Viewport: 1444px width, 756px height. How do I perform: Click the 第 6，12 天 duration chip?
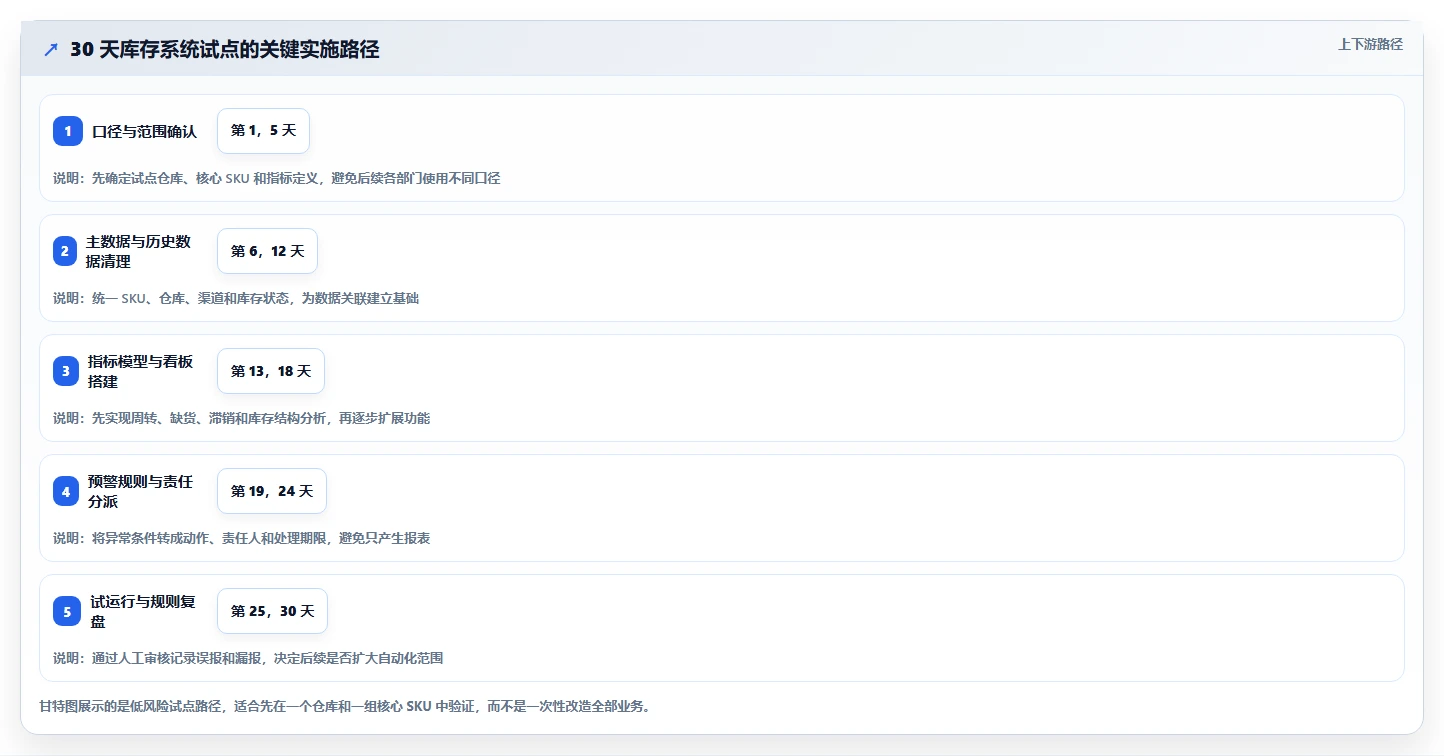point(267,251)
